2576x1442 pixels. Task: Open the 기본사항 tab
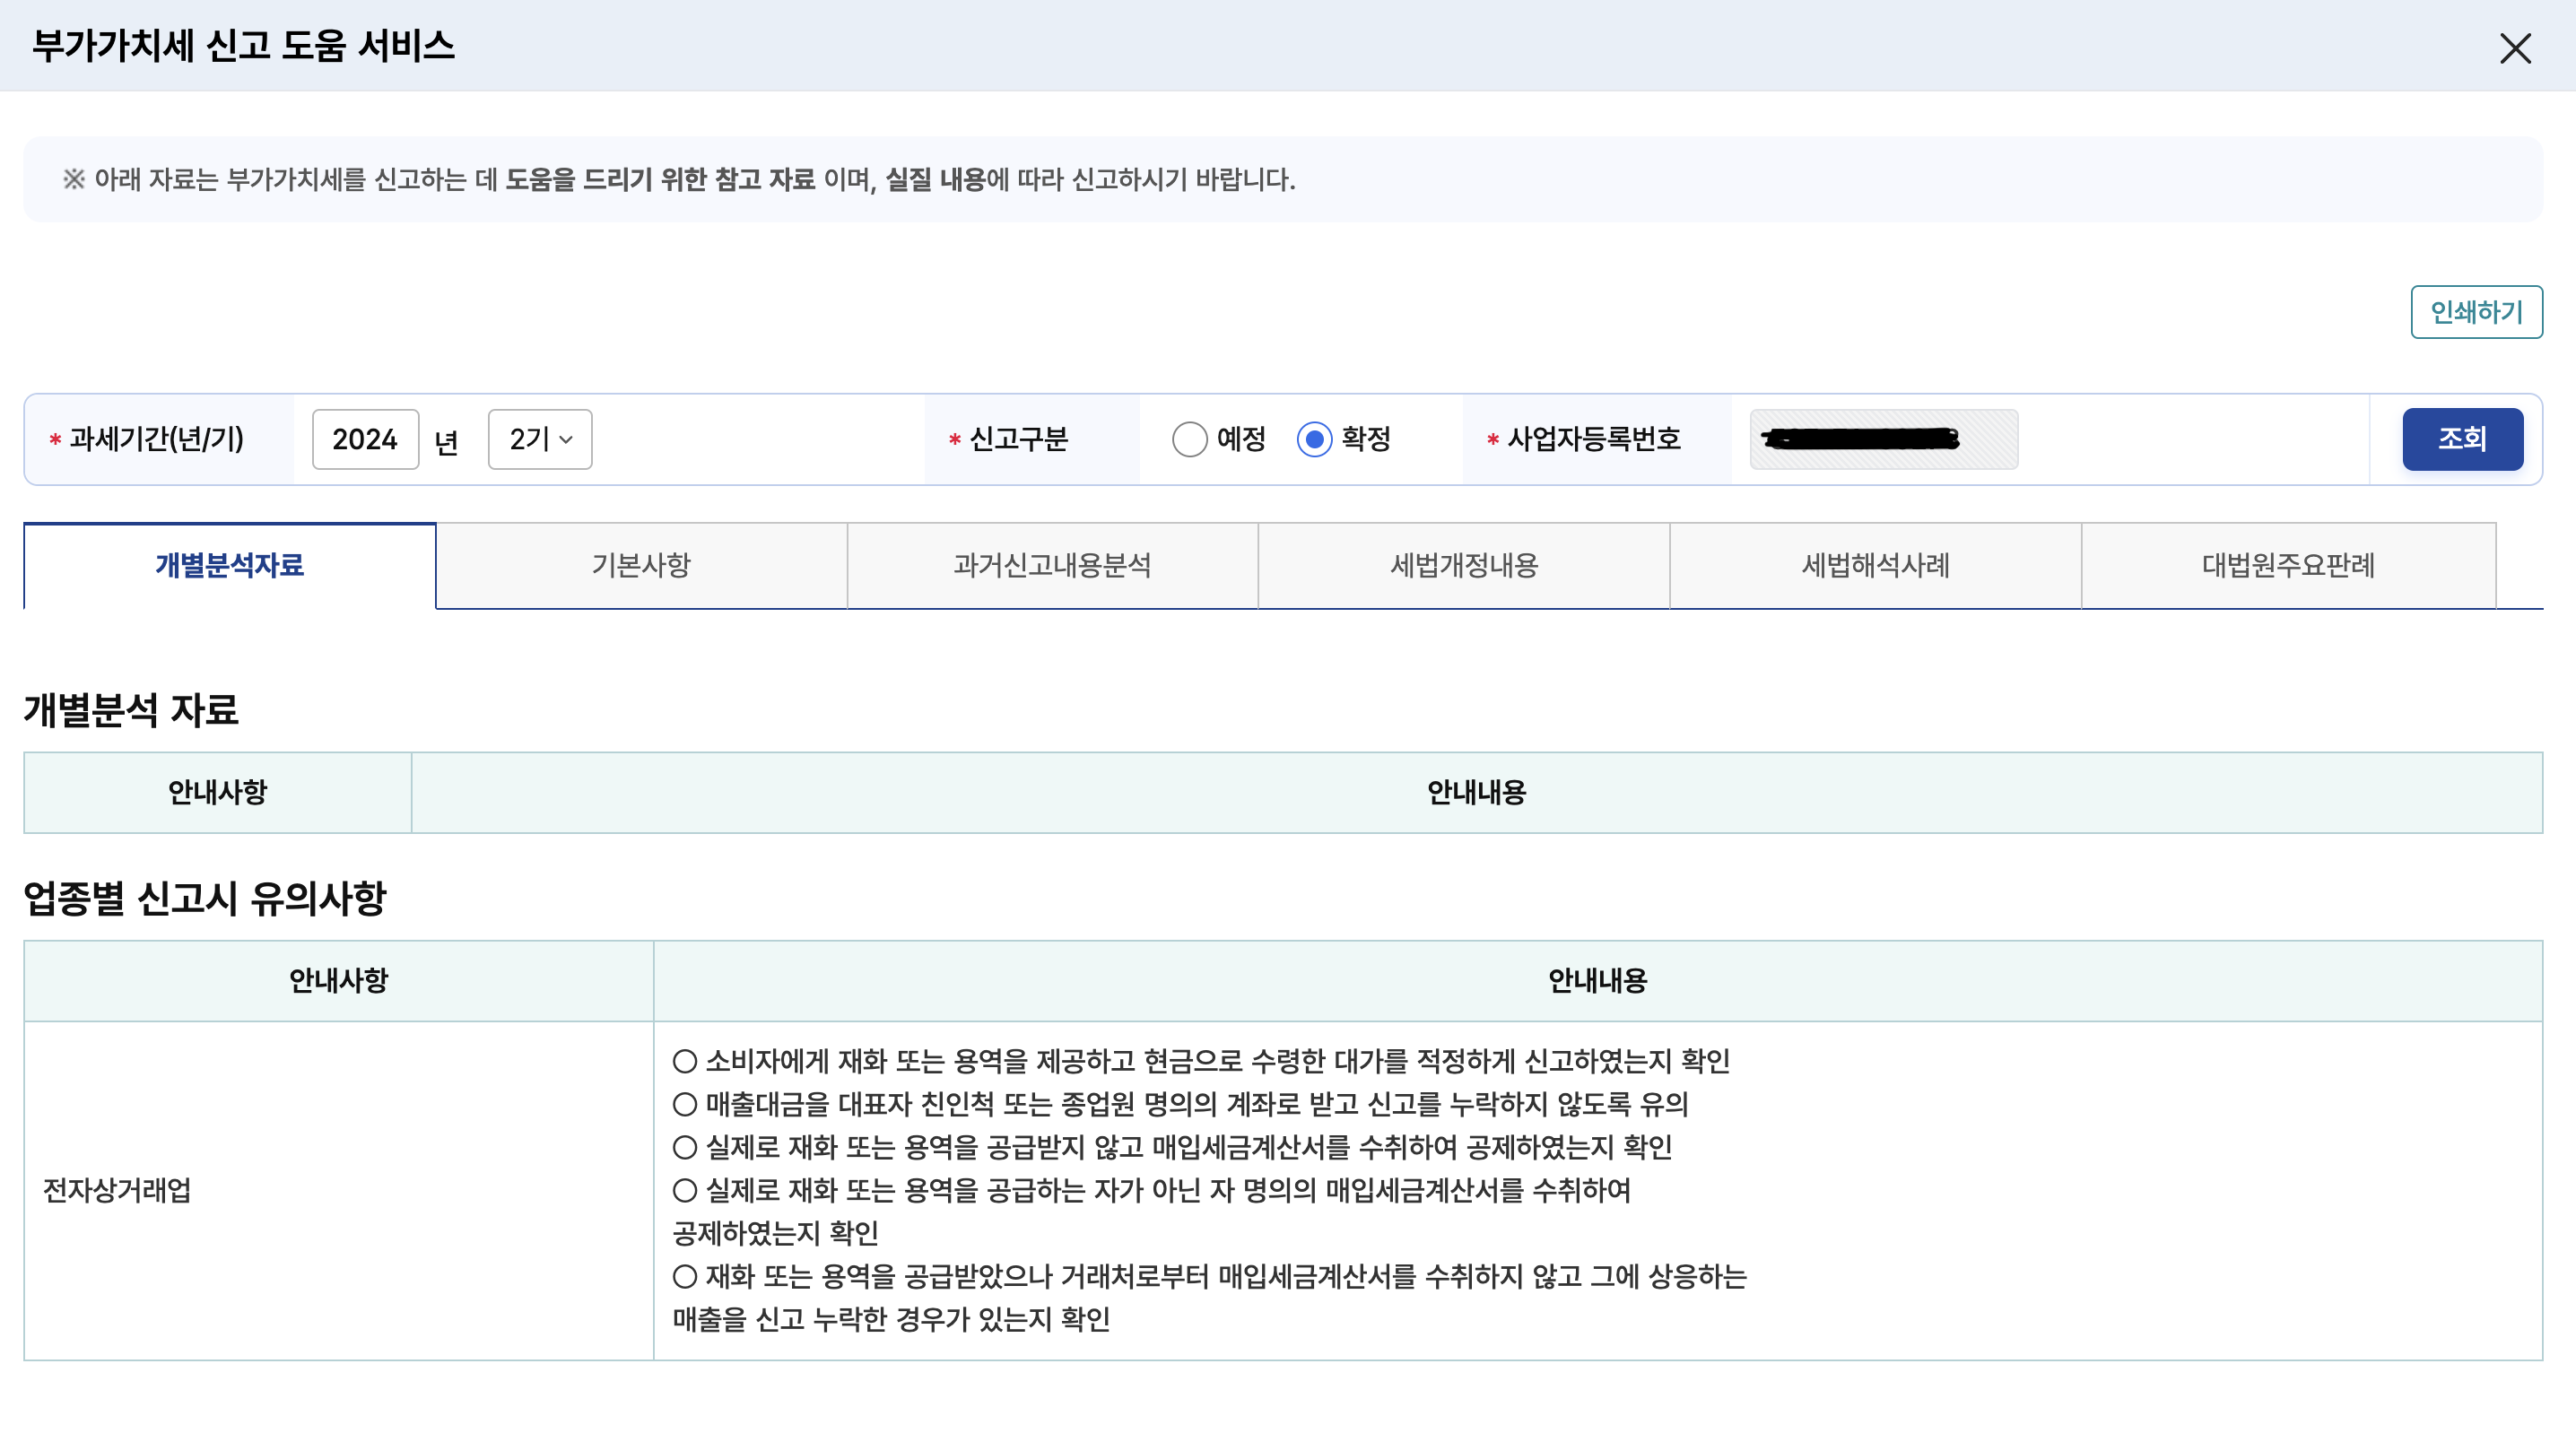pos(641,566)
